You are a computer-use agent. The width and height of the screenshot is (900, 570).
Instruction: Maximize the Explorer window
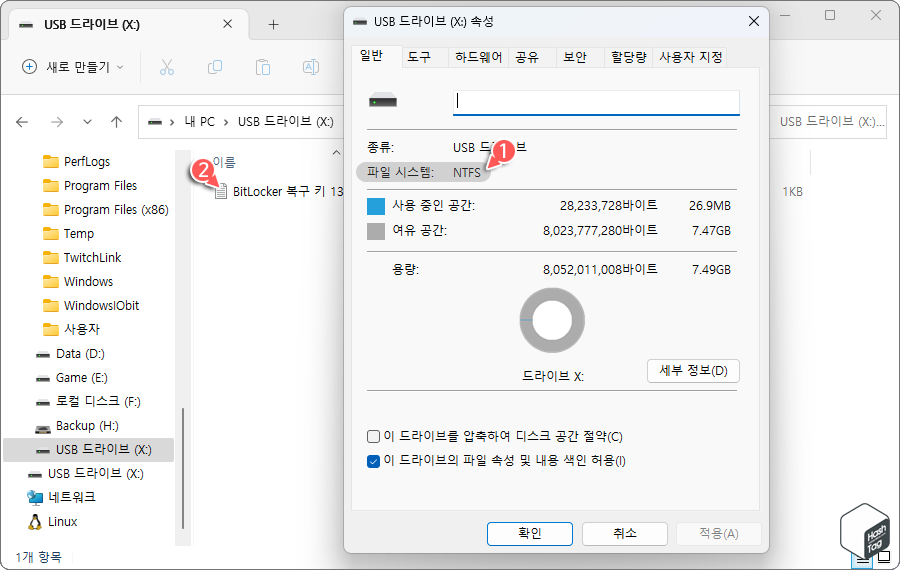[830, 15]
